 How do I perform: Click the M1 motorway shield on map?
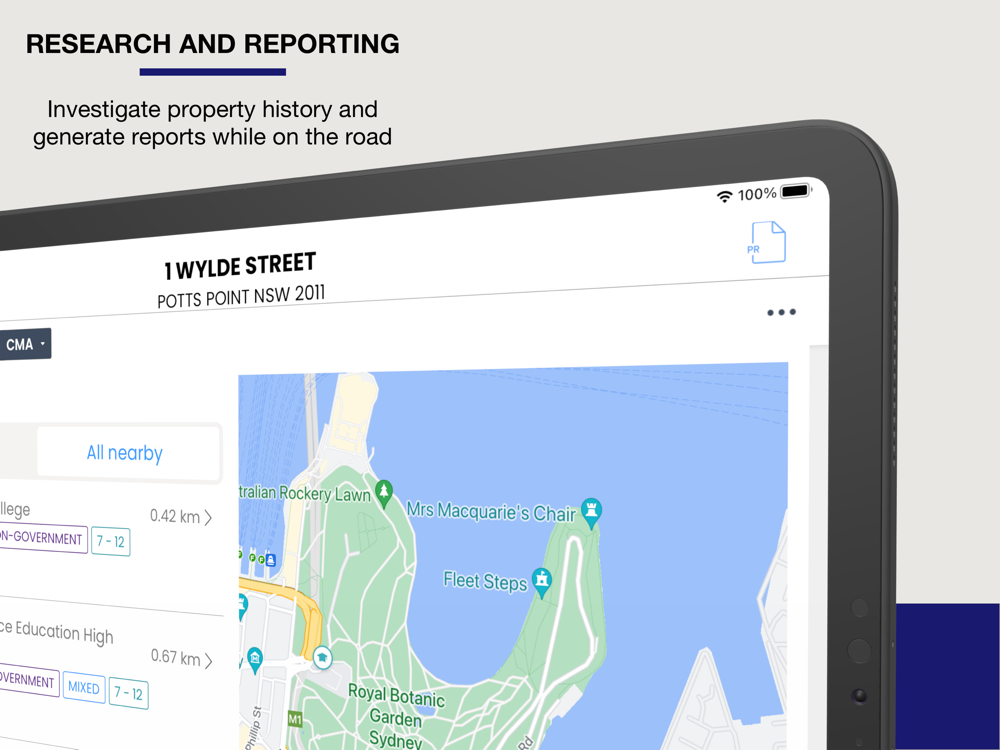(295, 719)
